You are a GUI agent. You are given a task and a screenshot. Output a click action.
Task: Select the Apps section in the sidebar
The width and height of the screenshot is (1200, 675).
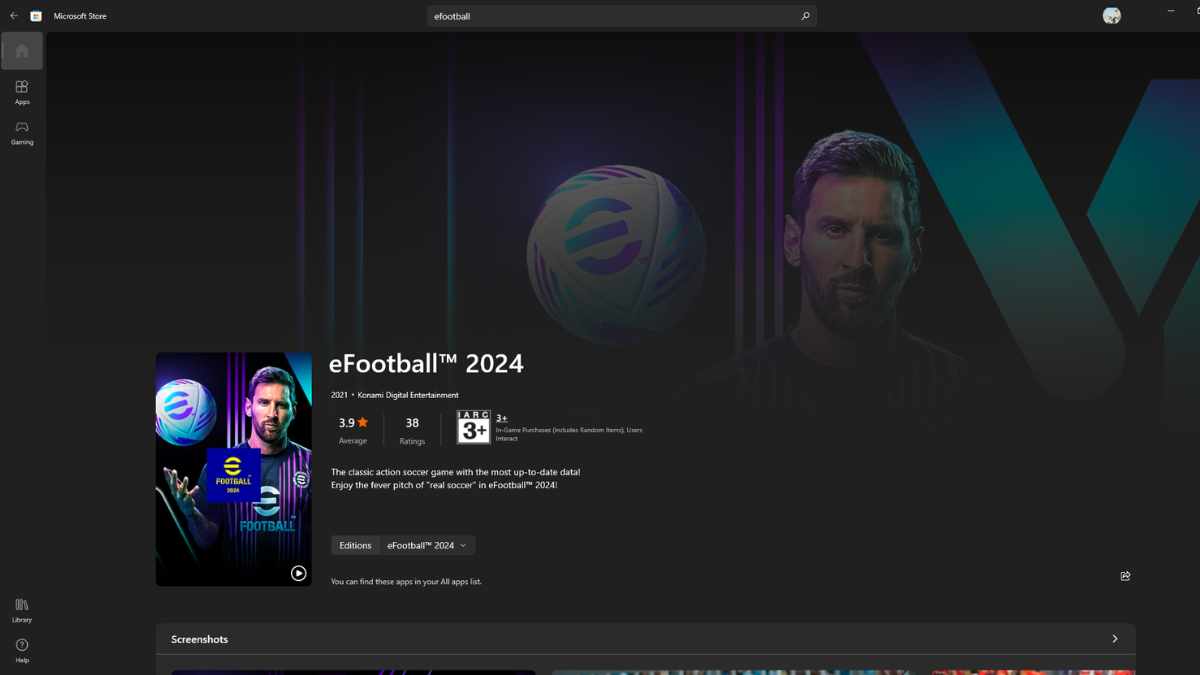click(21, 92)
